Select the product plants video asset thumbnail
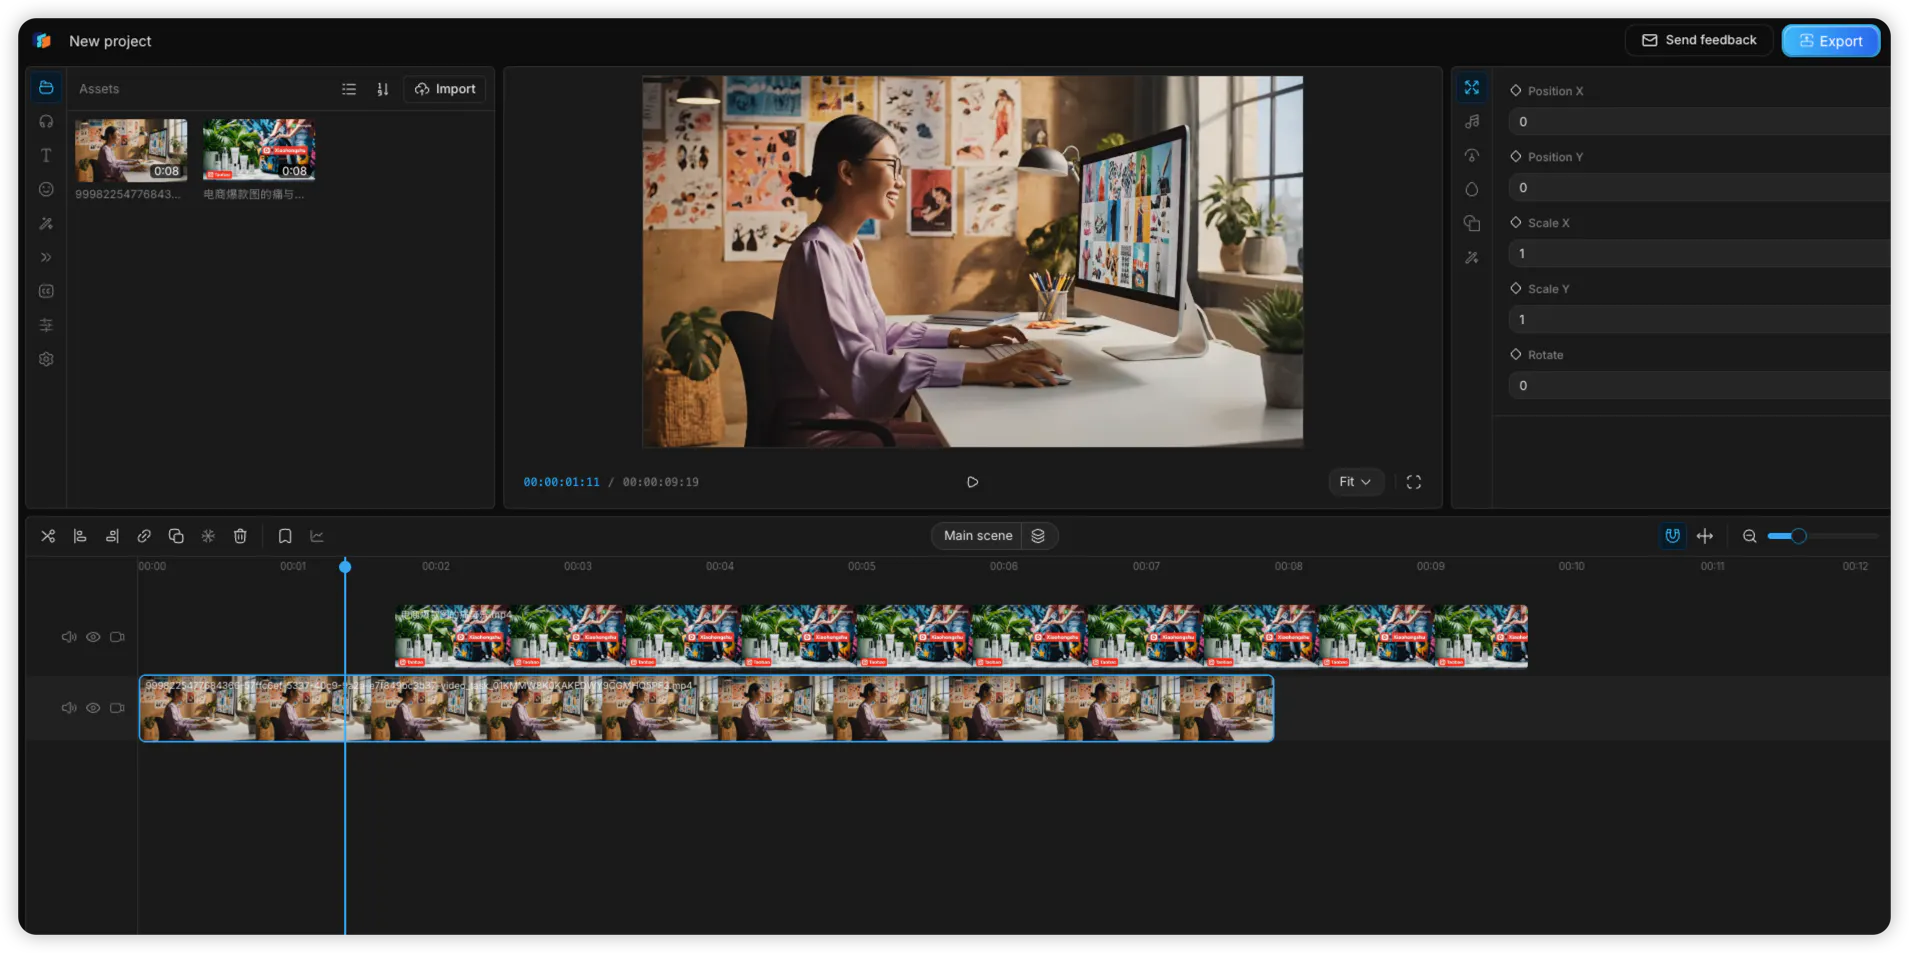This screenshot has height=953, width=1909. pos(259,150)
